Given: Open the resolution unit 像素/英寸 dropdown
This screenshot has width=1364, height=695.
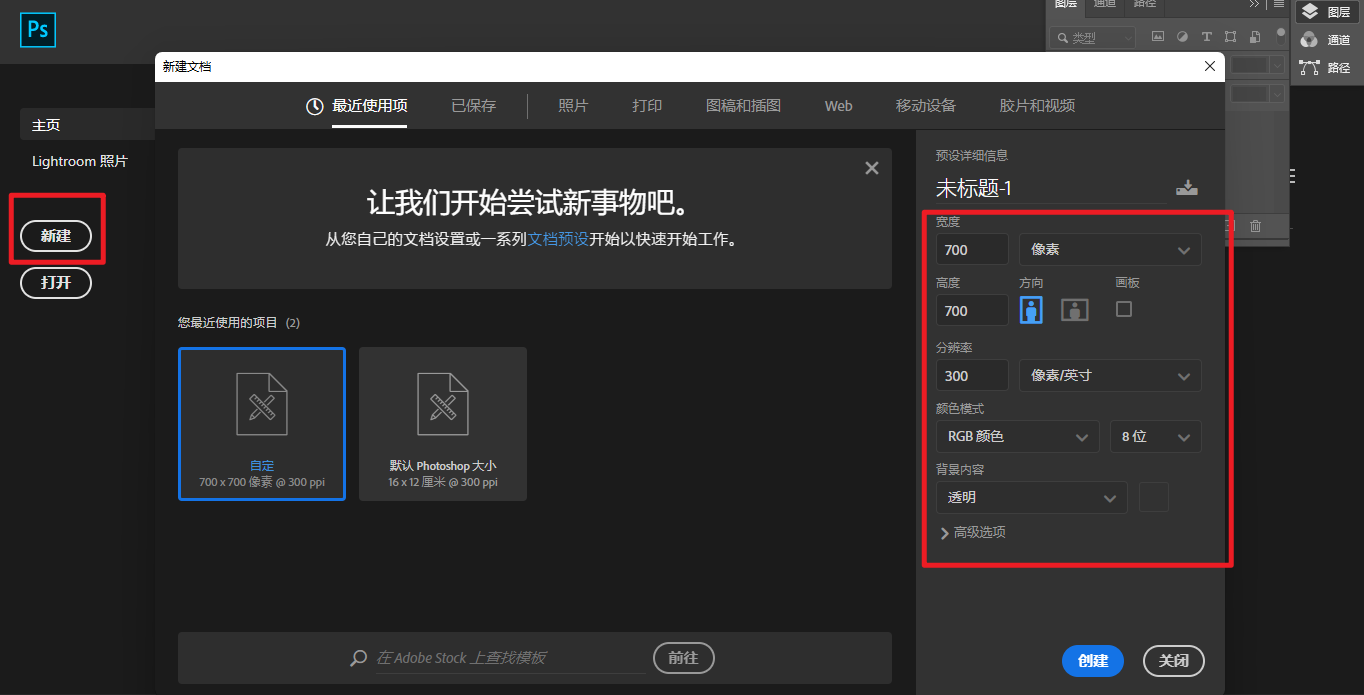Looking at the screenshot, I should 1110,376.
